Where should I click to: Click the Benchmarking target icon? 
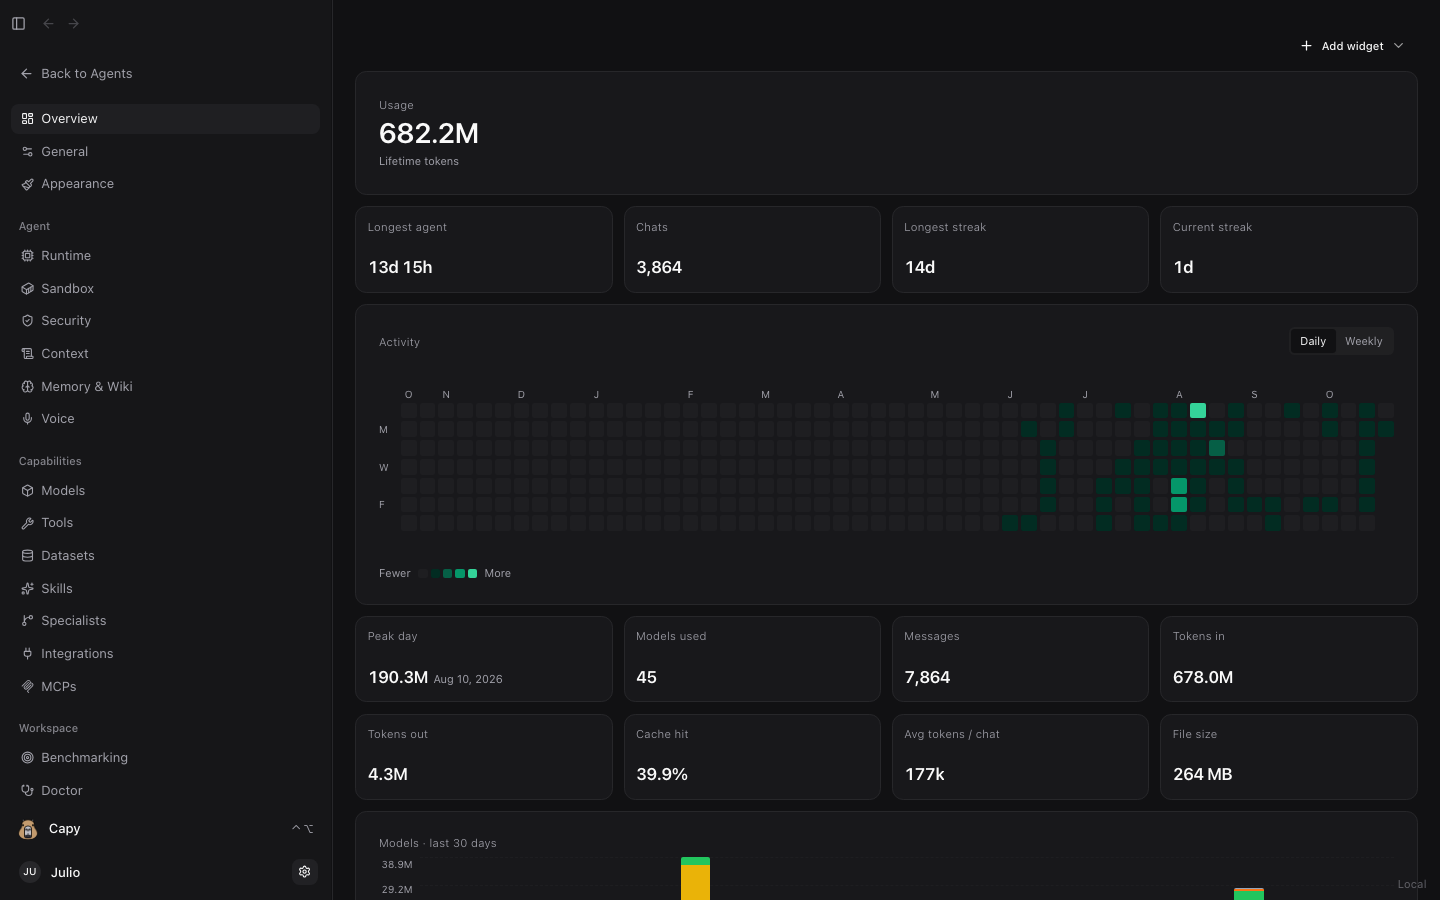(28, 758)
